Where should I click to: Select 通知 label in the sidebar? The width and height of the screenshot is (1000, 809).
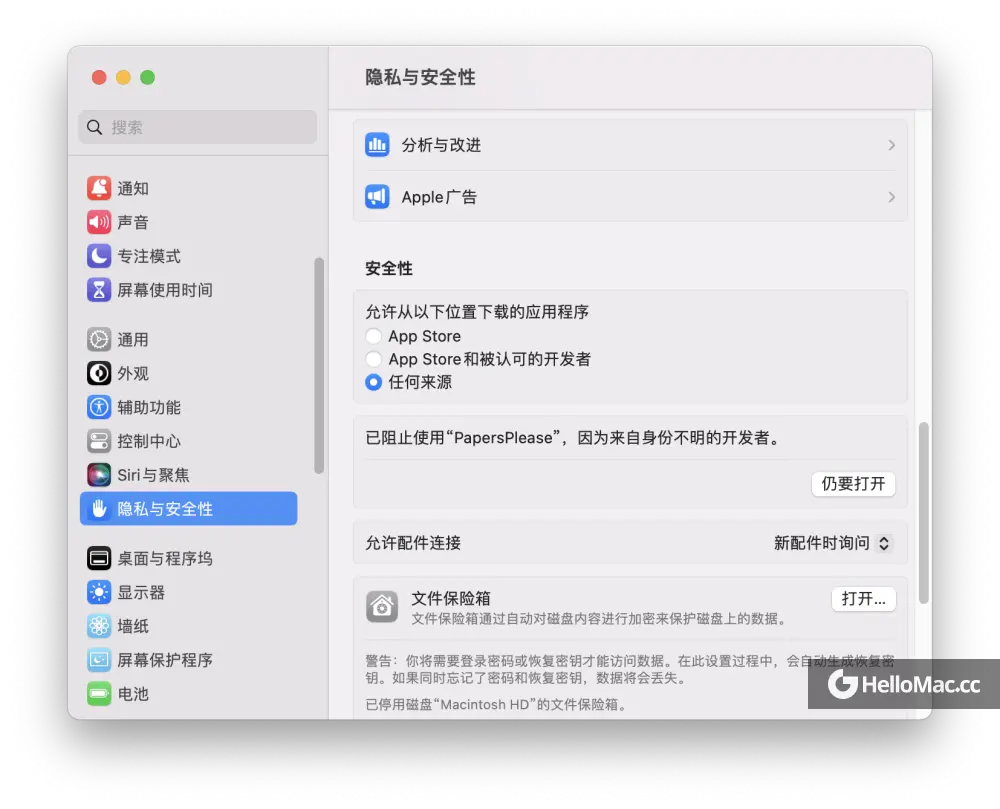coord(133,189)
